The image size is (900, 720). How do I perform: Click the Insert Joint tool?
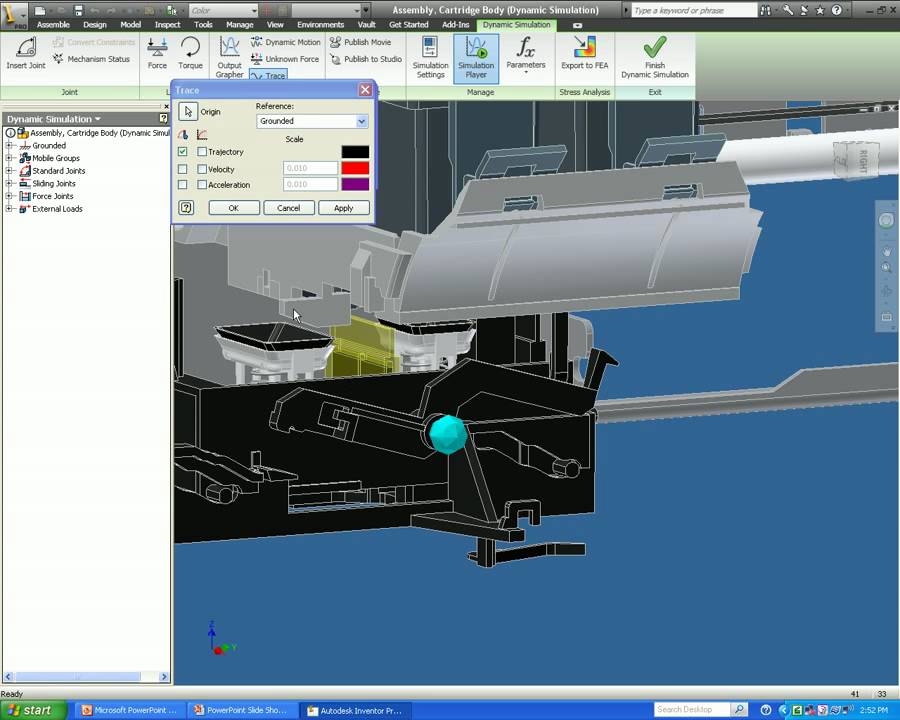click(26, 53)
